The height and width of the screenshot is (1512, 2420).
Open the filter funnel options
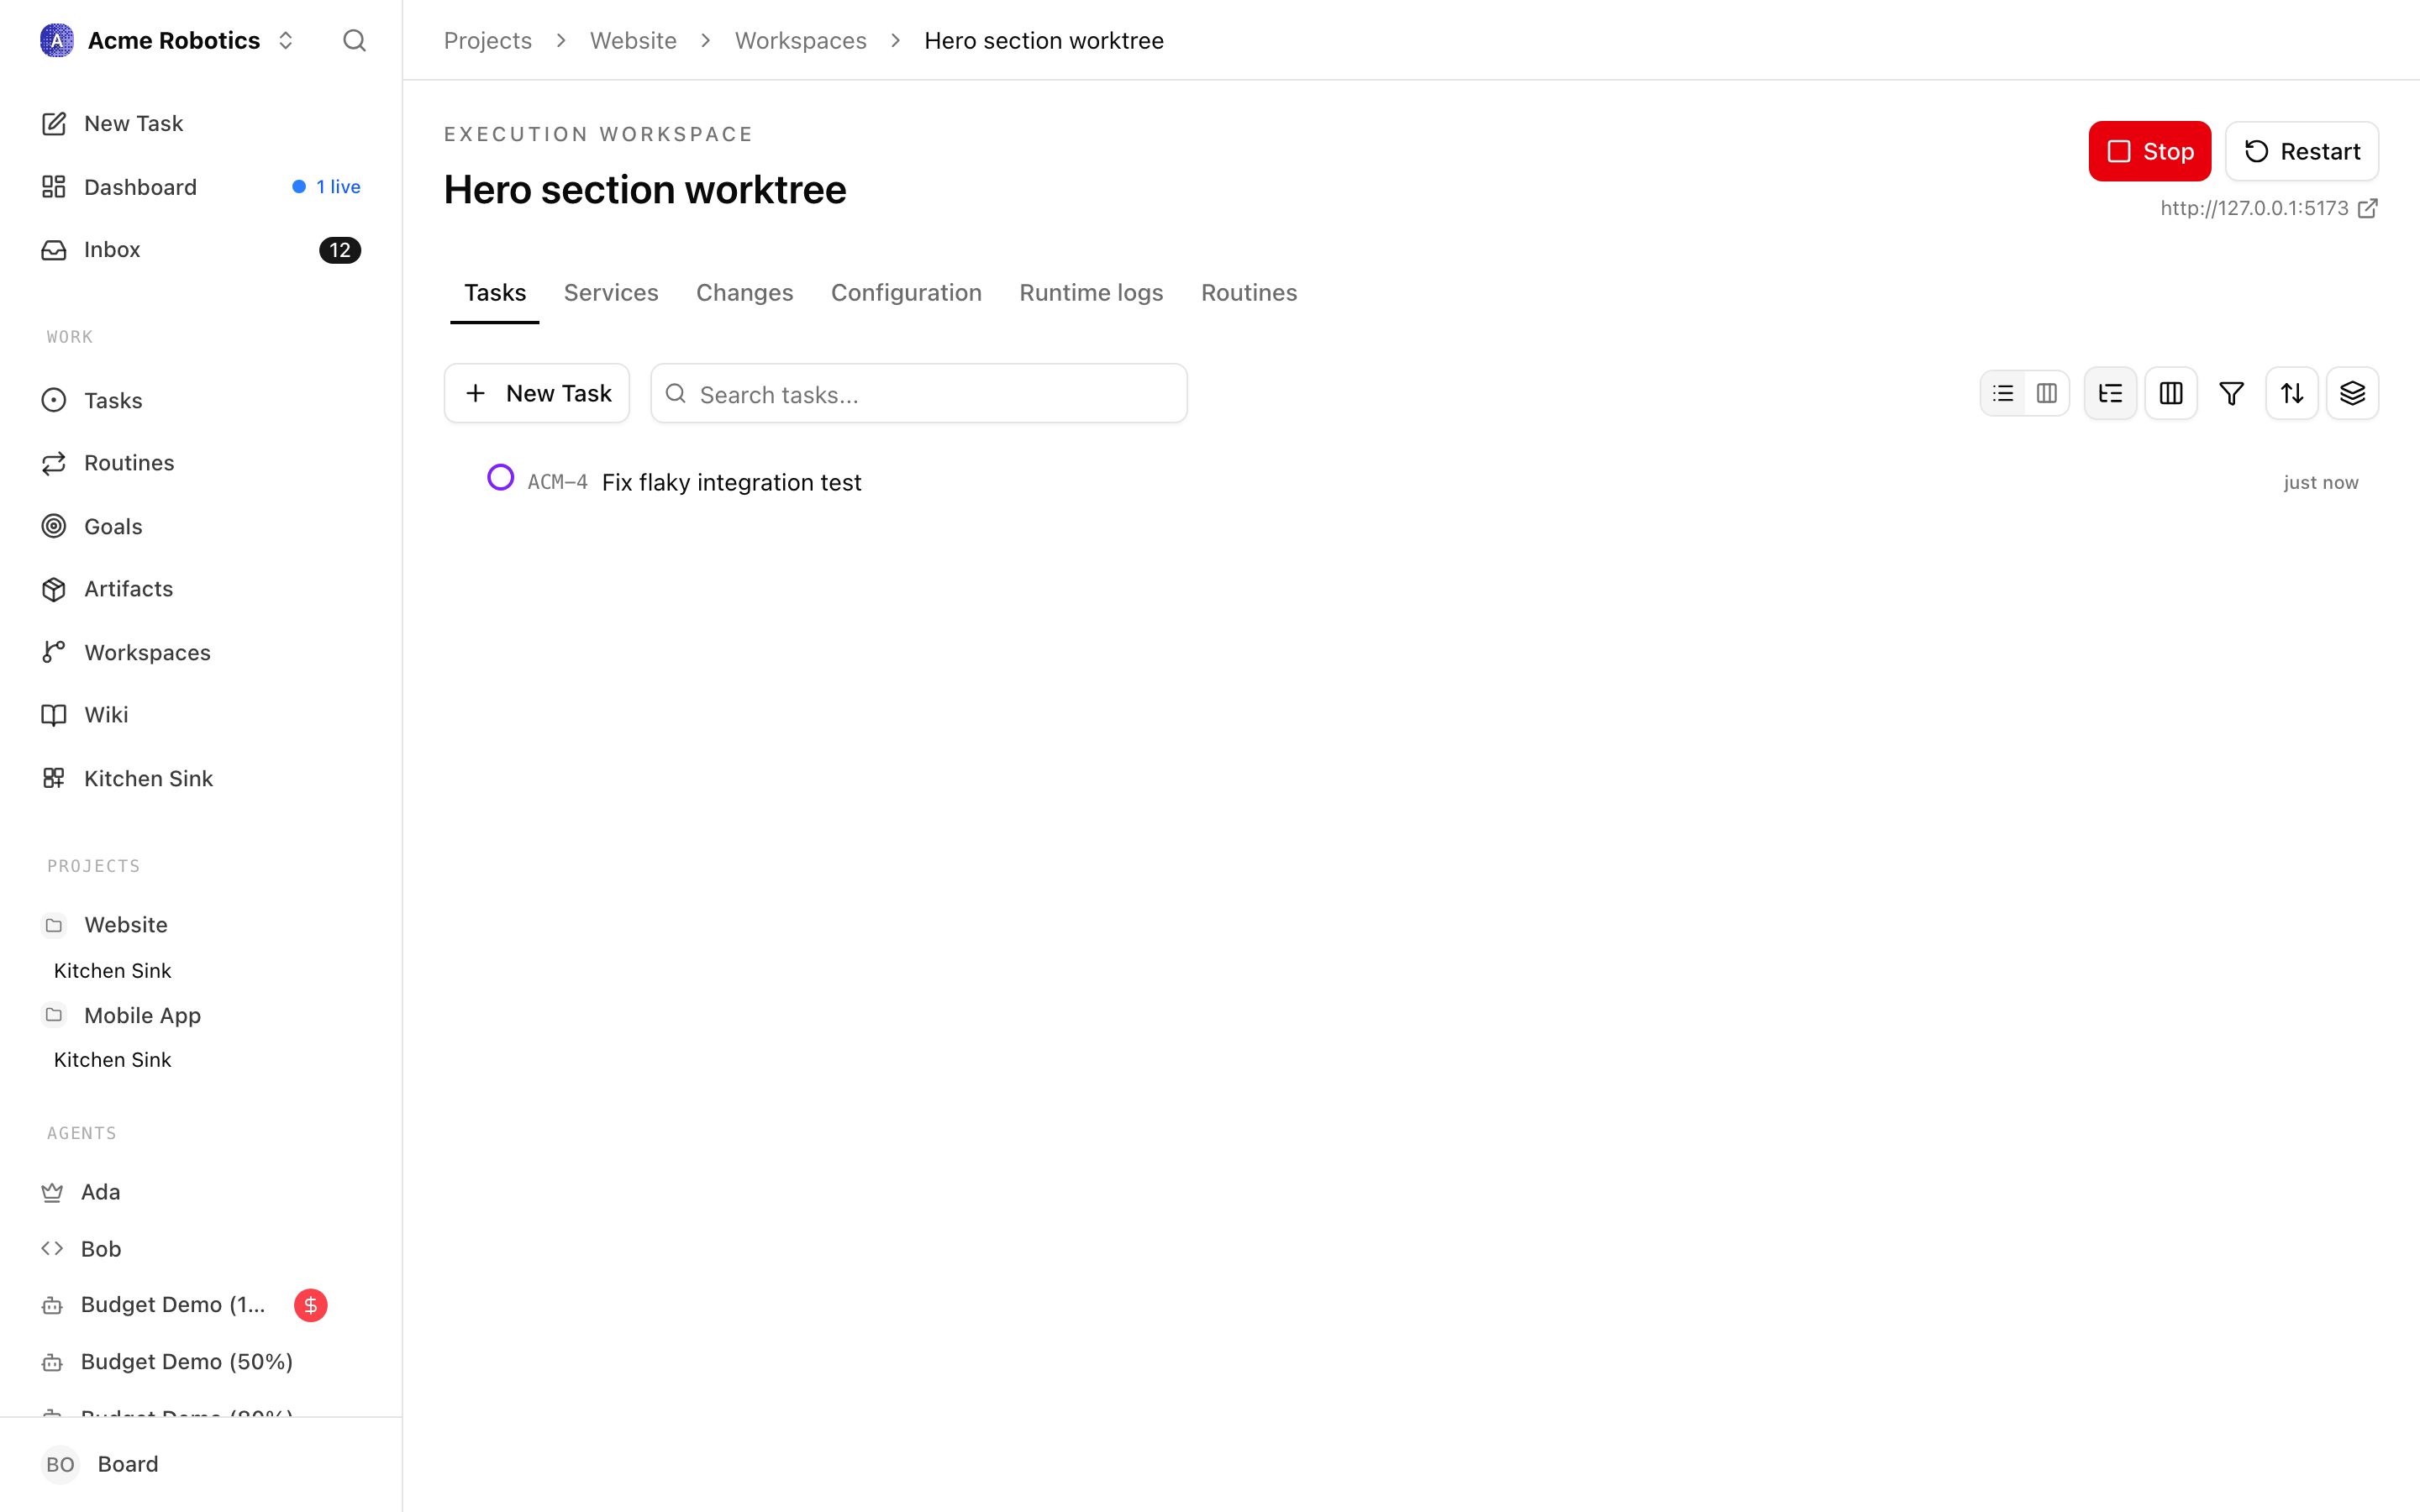pyautogui.click(x=2231, y=393)
